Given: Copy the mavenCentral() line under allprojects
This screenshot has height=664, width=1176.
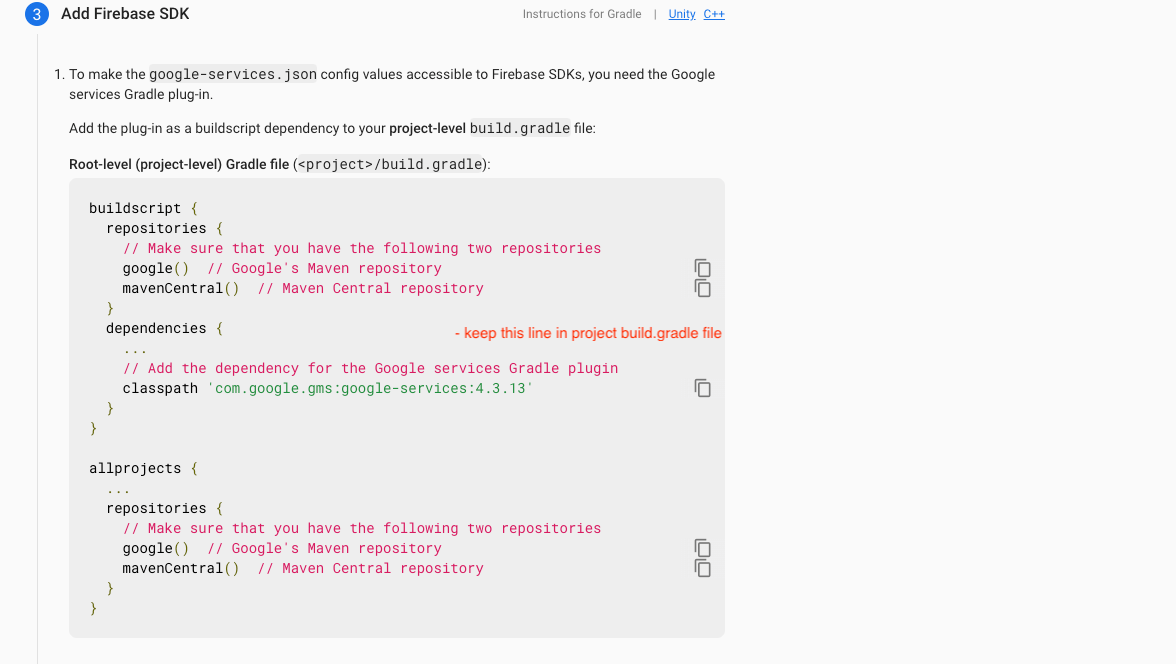Looking at the screenshot, I should pyautogui.click(x=703, y=568).
